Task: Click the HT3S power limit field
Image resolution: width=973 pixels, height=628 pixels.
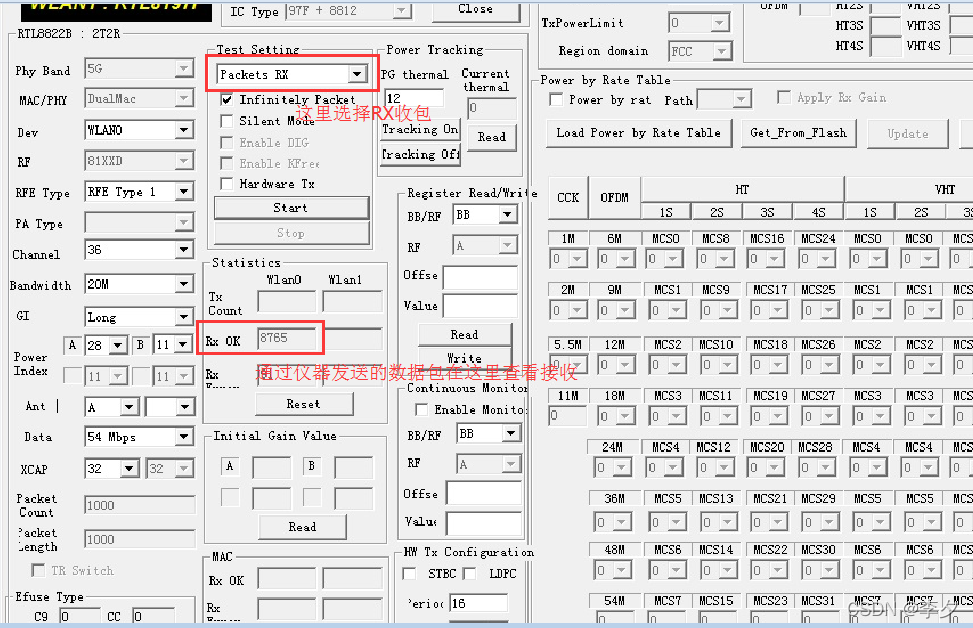Action: 886,26
